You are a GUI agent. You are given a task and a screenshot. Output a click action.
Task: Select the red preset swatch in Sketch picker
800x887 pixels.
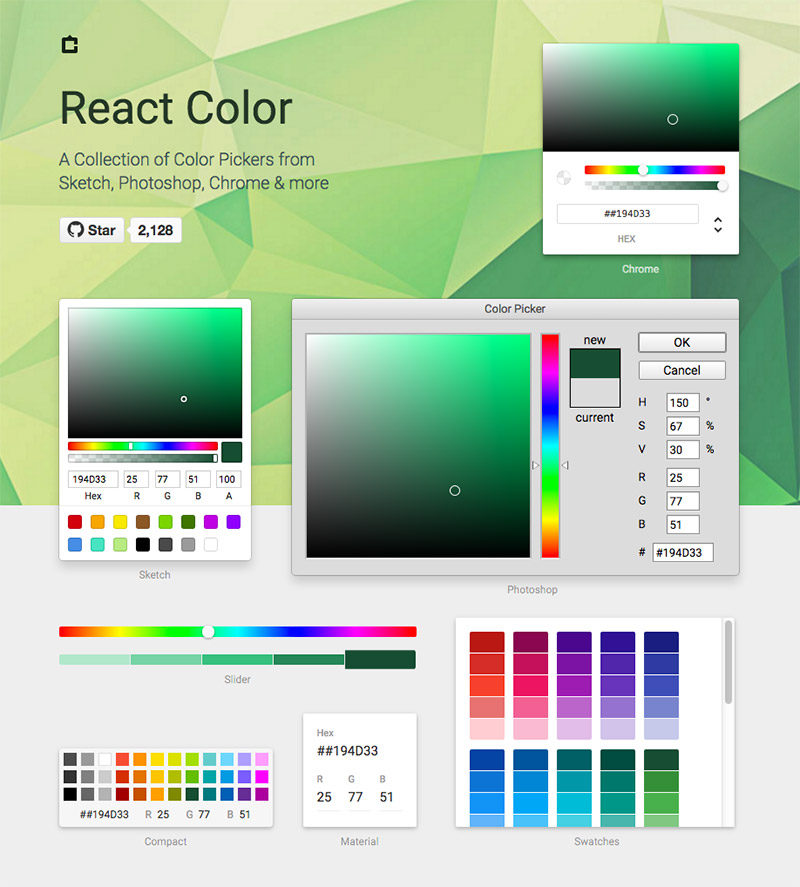point(75,522)
